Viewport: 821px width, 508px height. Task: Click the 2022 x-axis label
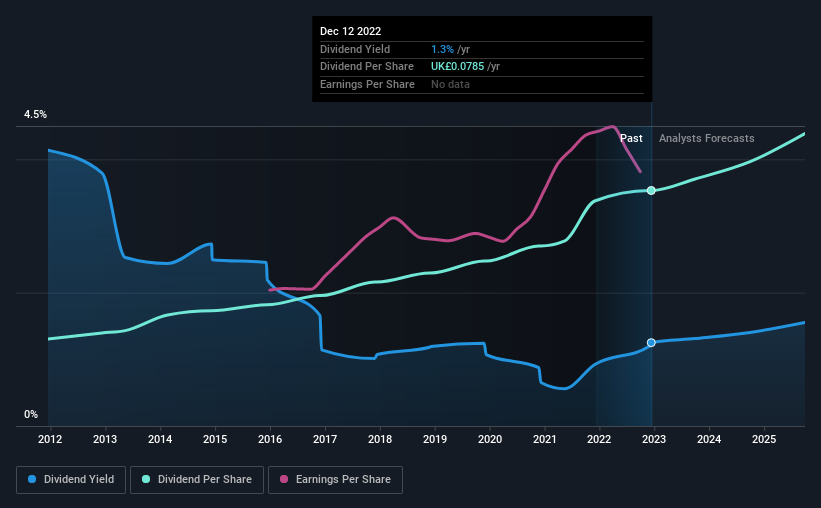pos(599,439)
